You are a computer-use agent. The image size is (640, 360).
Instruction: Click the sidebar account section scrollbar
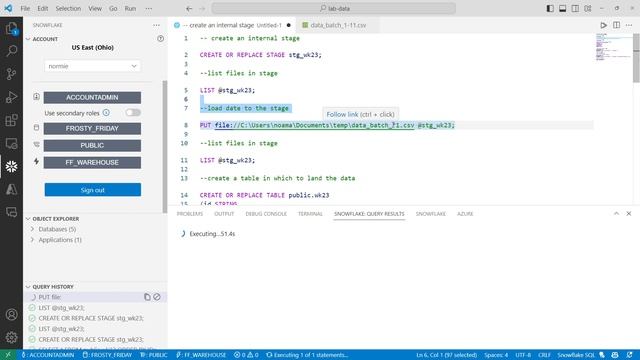click(164, 147)
